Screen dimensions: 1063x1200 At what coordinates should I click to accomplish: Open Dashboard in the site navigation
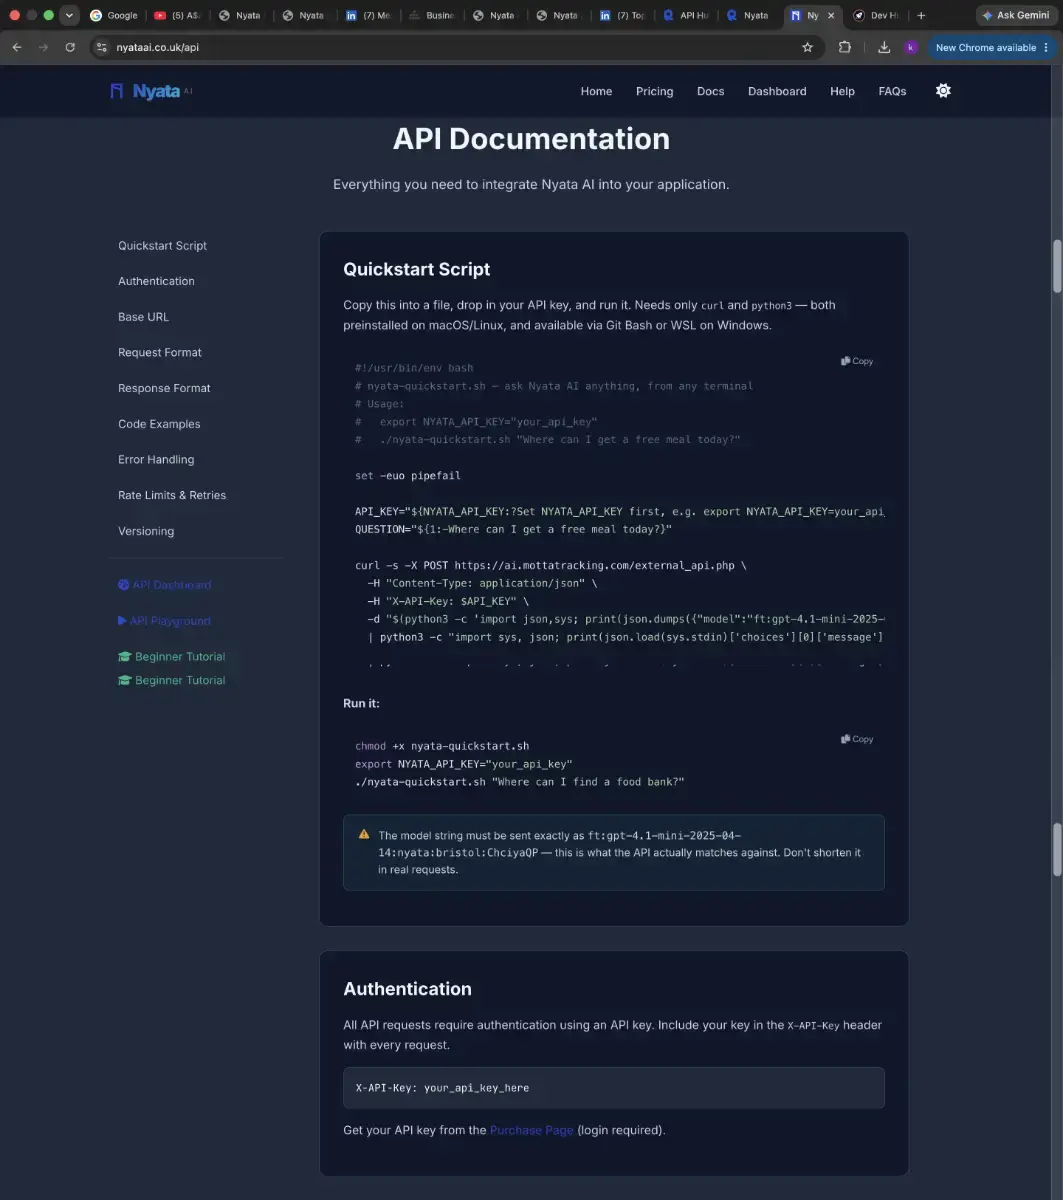(777, 91)
